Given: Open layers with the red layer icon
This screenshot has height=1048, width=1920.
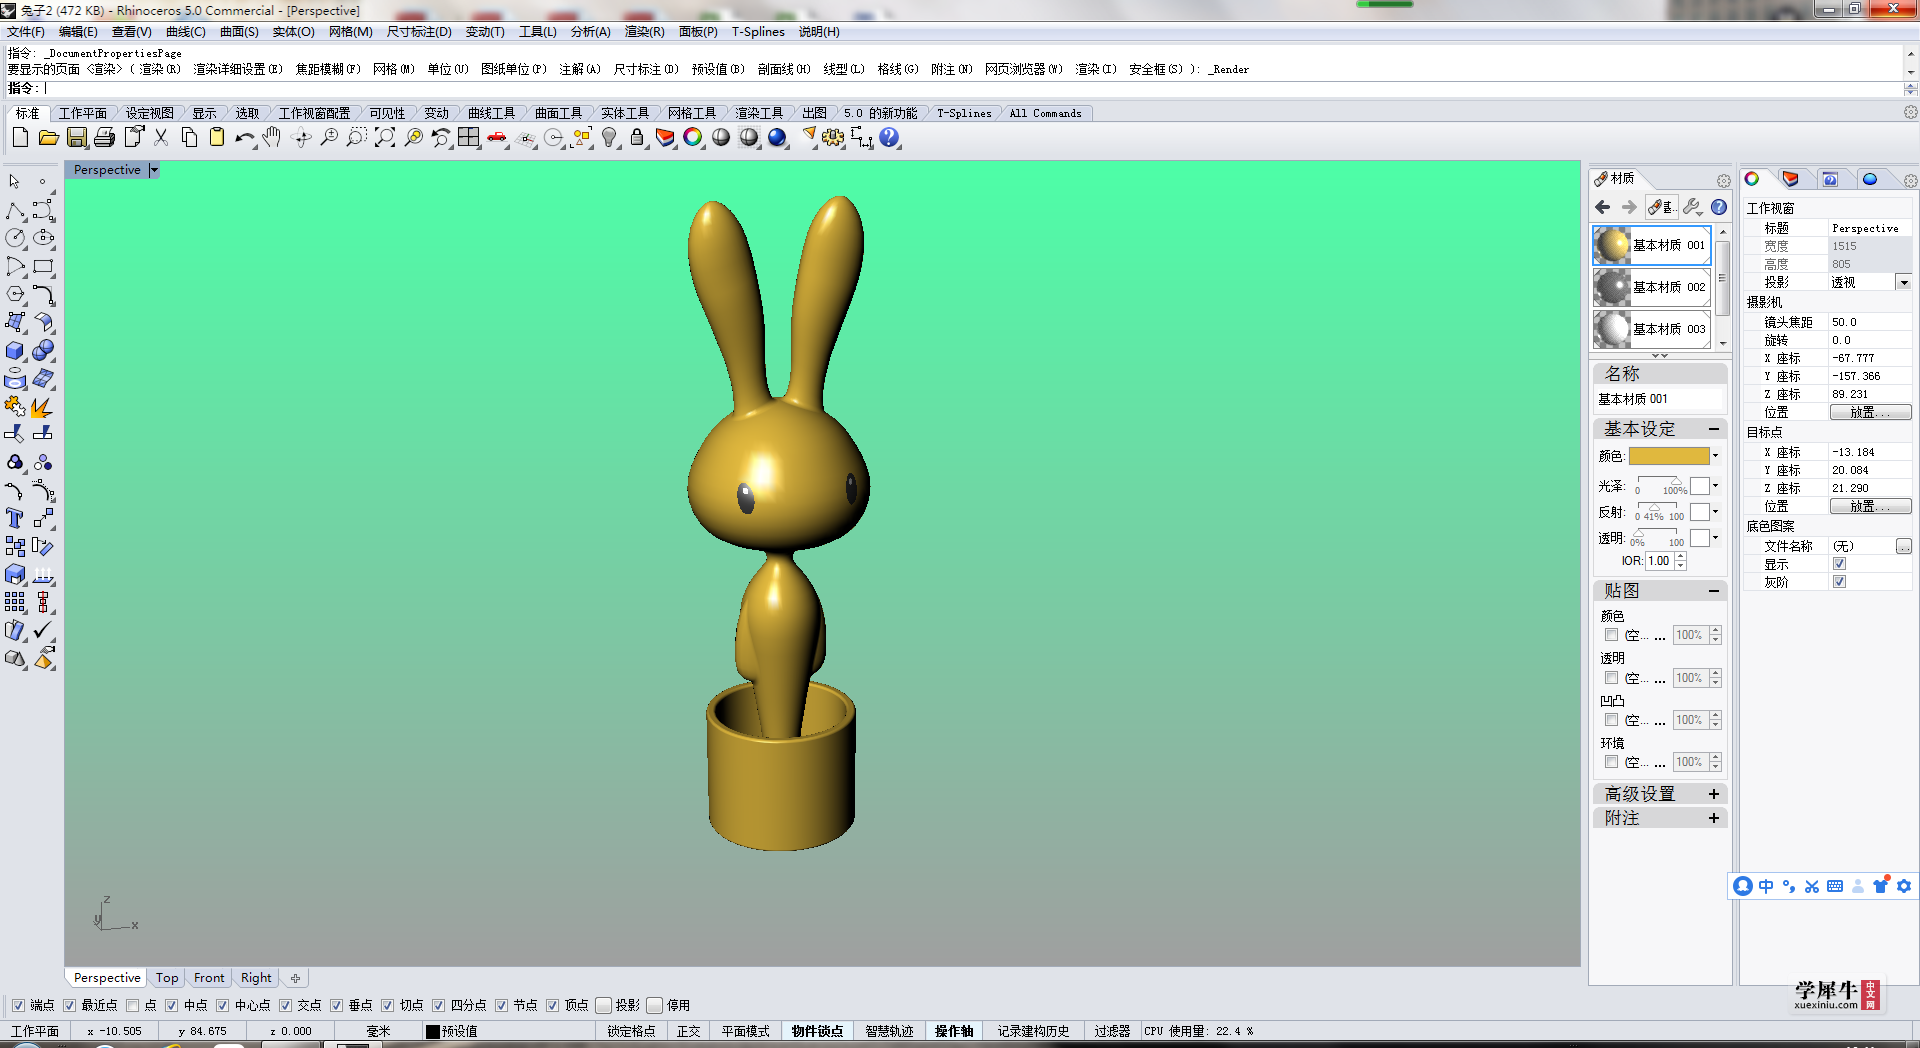Looking at the screenshot, I should click(665, 138).
